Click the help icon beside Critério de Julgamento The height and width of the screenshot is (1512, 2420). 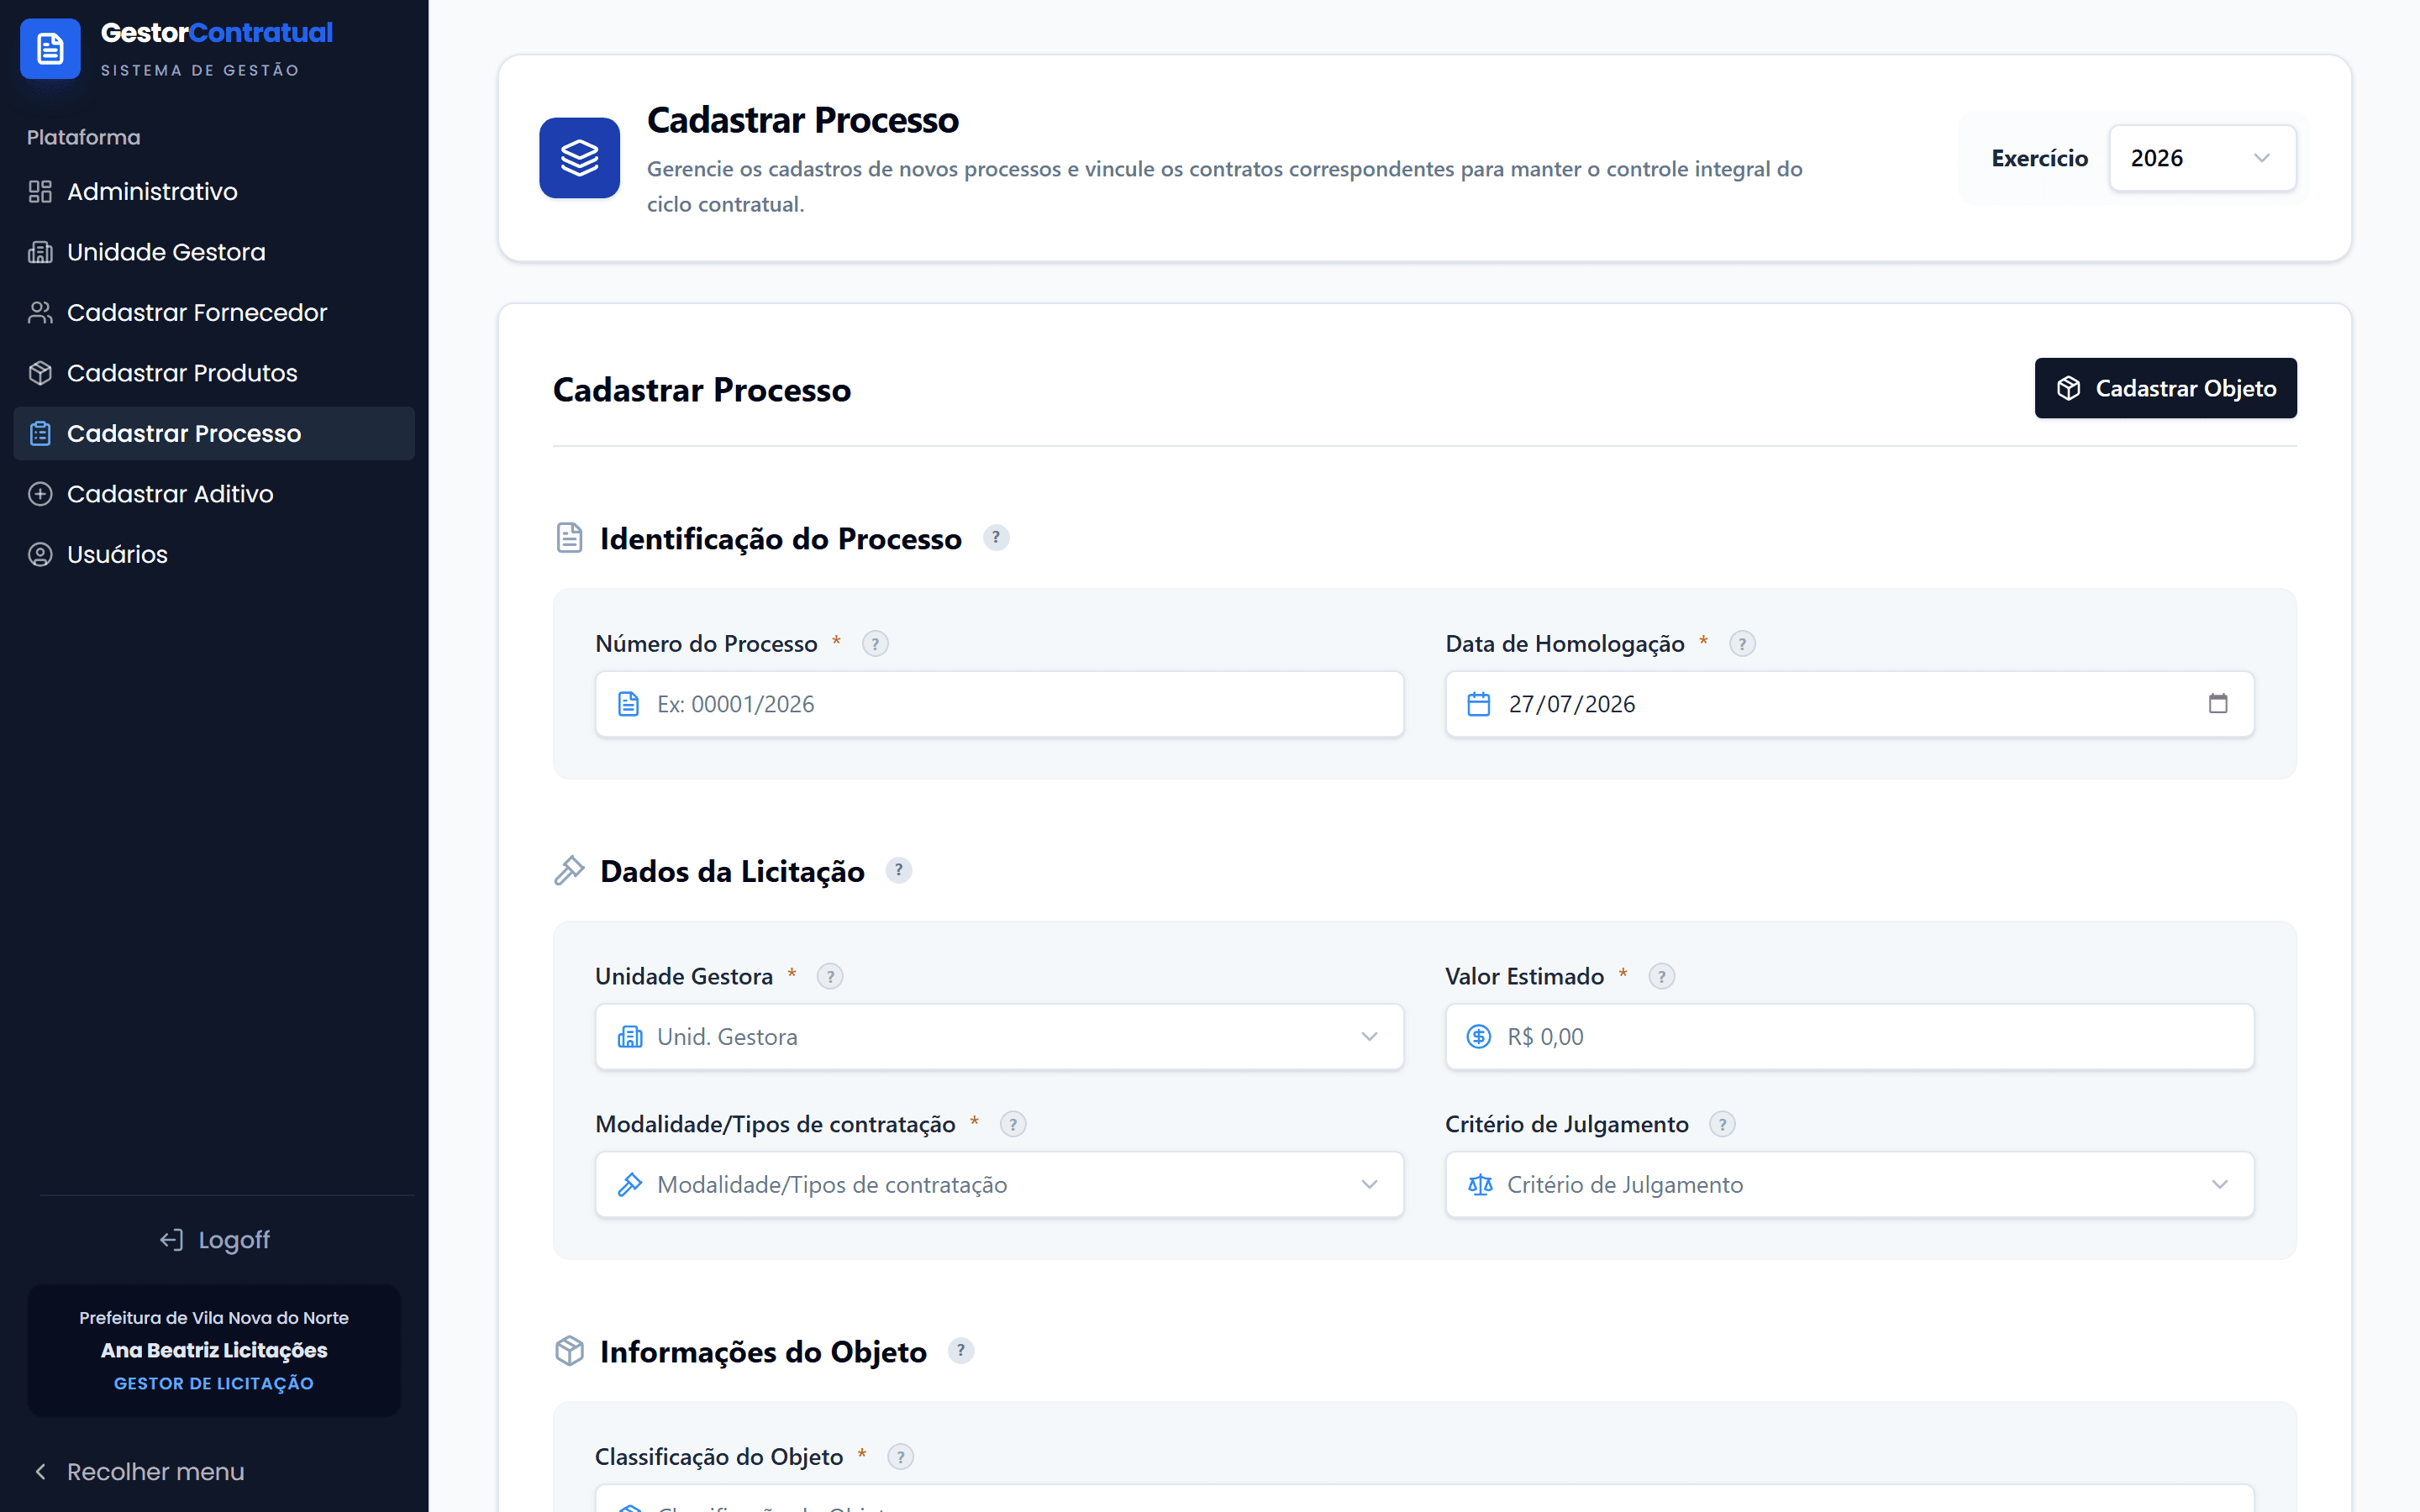1722,1125
